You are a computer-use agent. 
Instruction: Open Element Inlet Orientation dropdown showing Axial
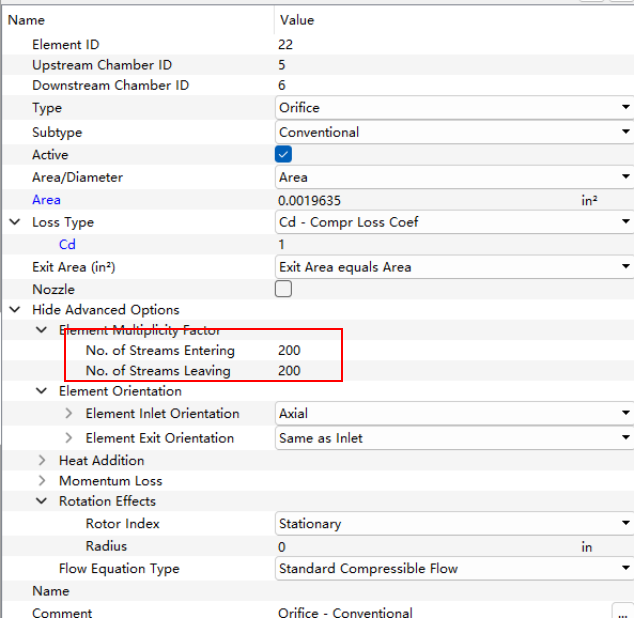point(454,413)
